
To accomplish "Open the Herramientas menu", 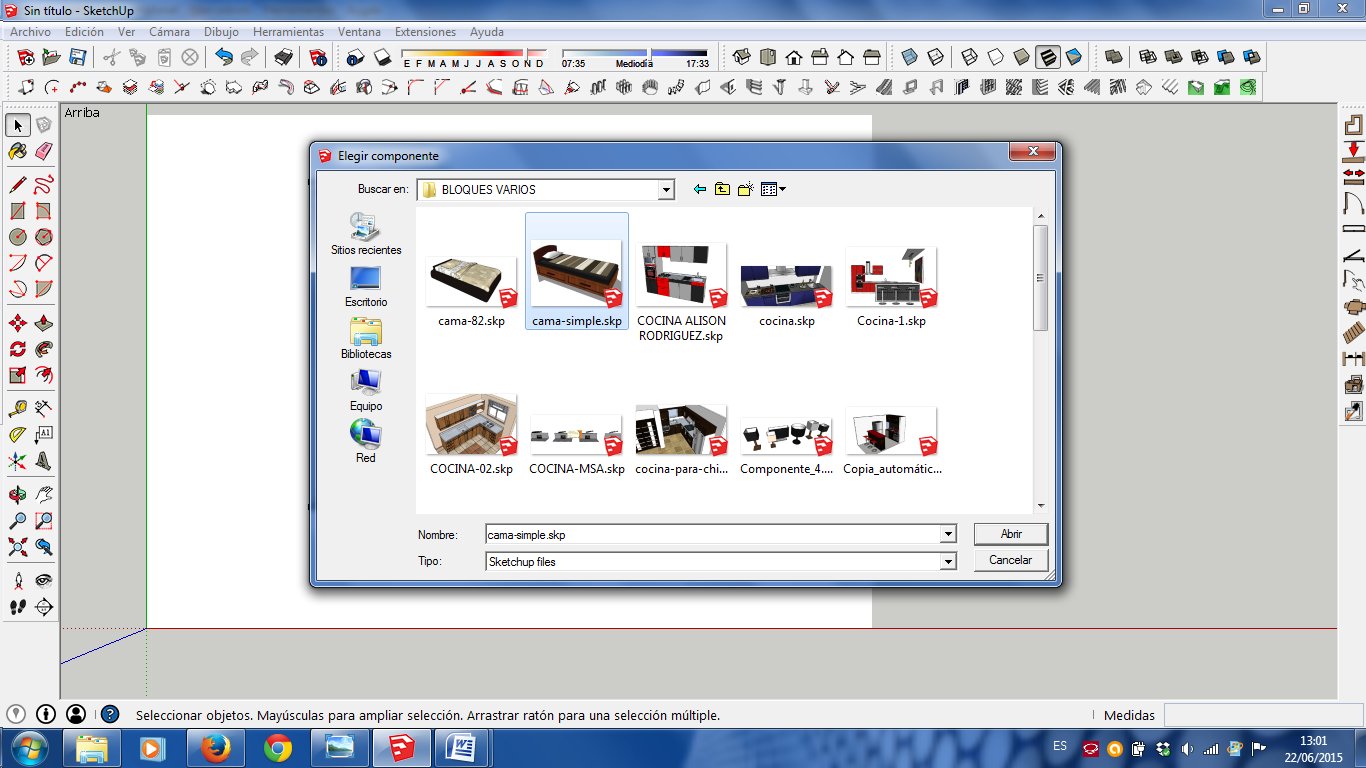I will (x=288, y=32).
